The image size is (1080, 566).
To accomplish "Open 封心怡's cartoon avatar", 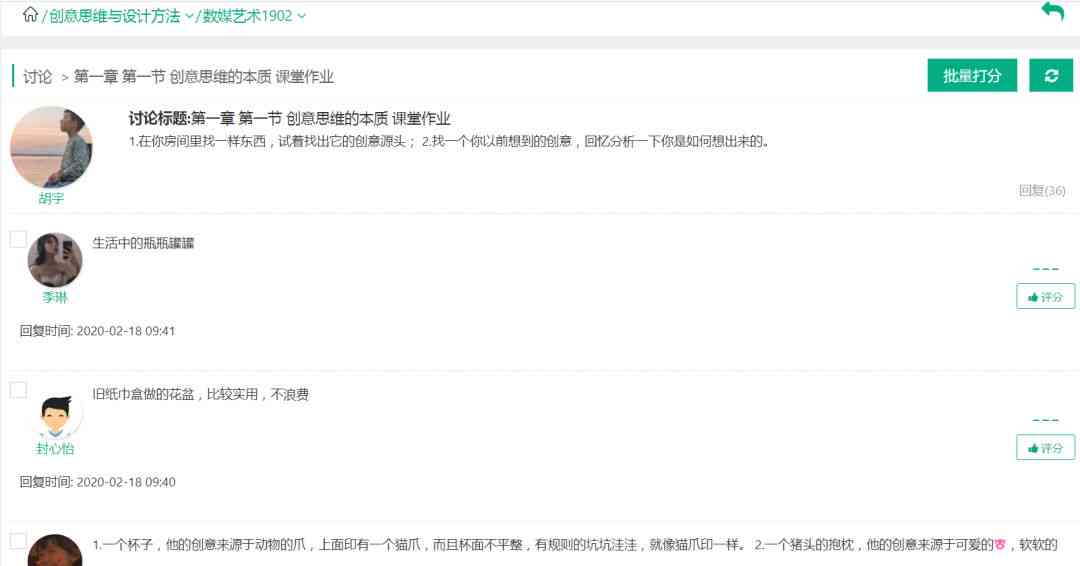I will coord(55,412).
